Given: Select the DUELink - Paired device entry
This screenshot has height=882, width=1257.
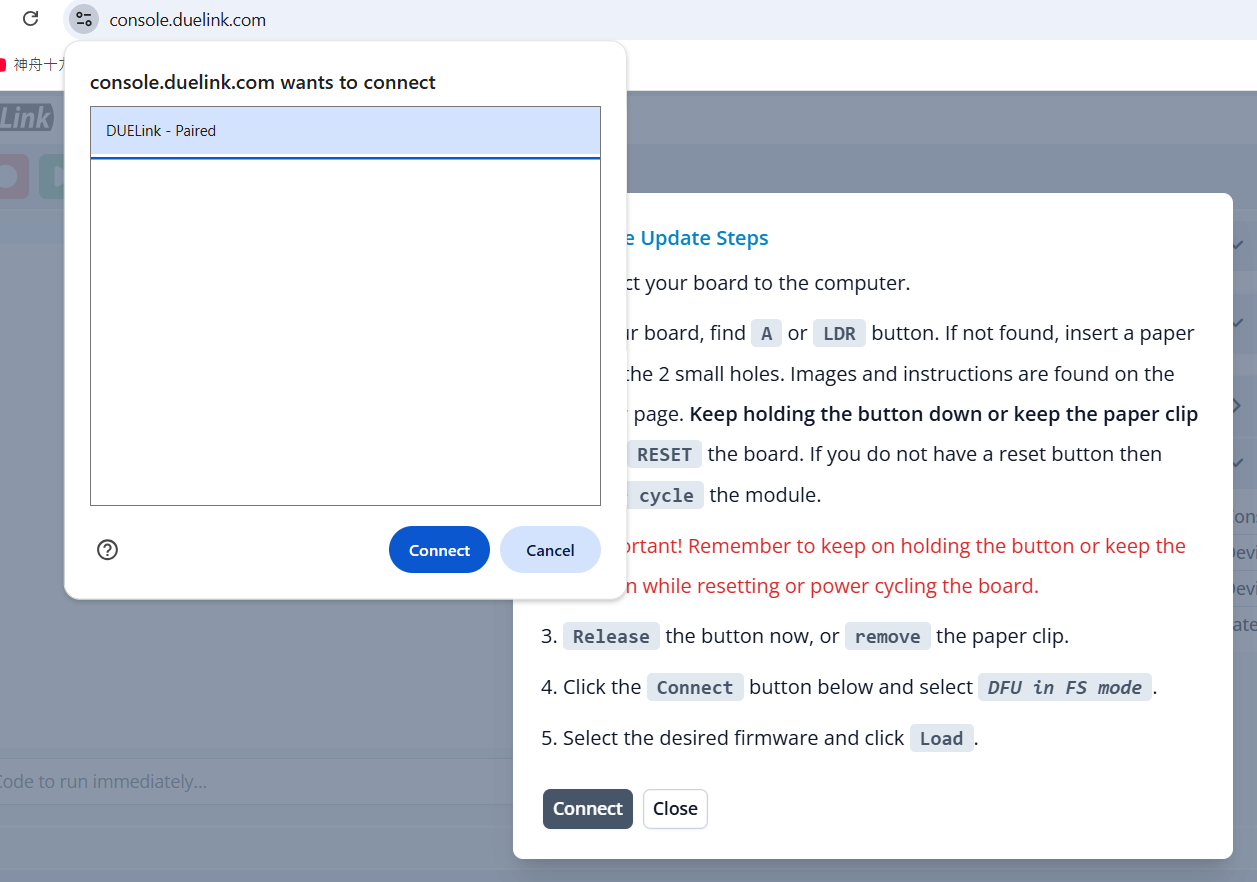Looking at the screenshot, I should pyautogui.click(x=345, y=131).
